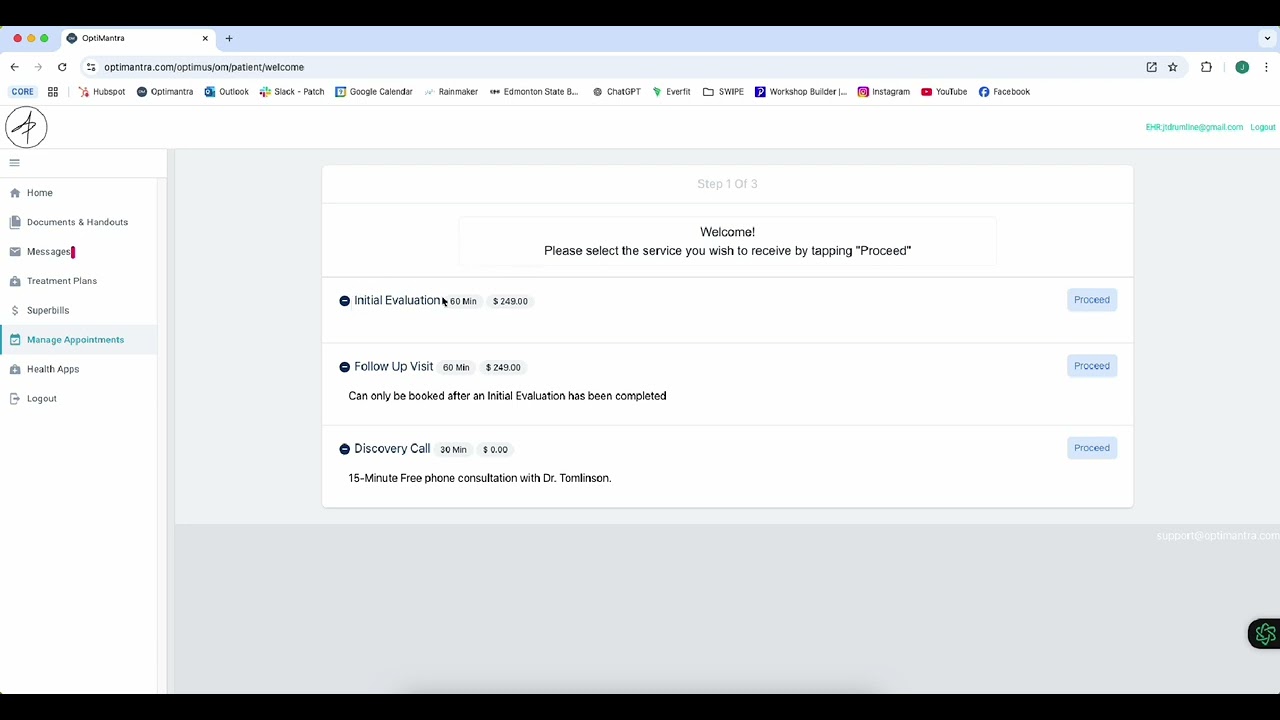Go to Treatment Plans
Viewport: 1280px width, 720px height.
(x=62, y=281)
